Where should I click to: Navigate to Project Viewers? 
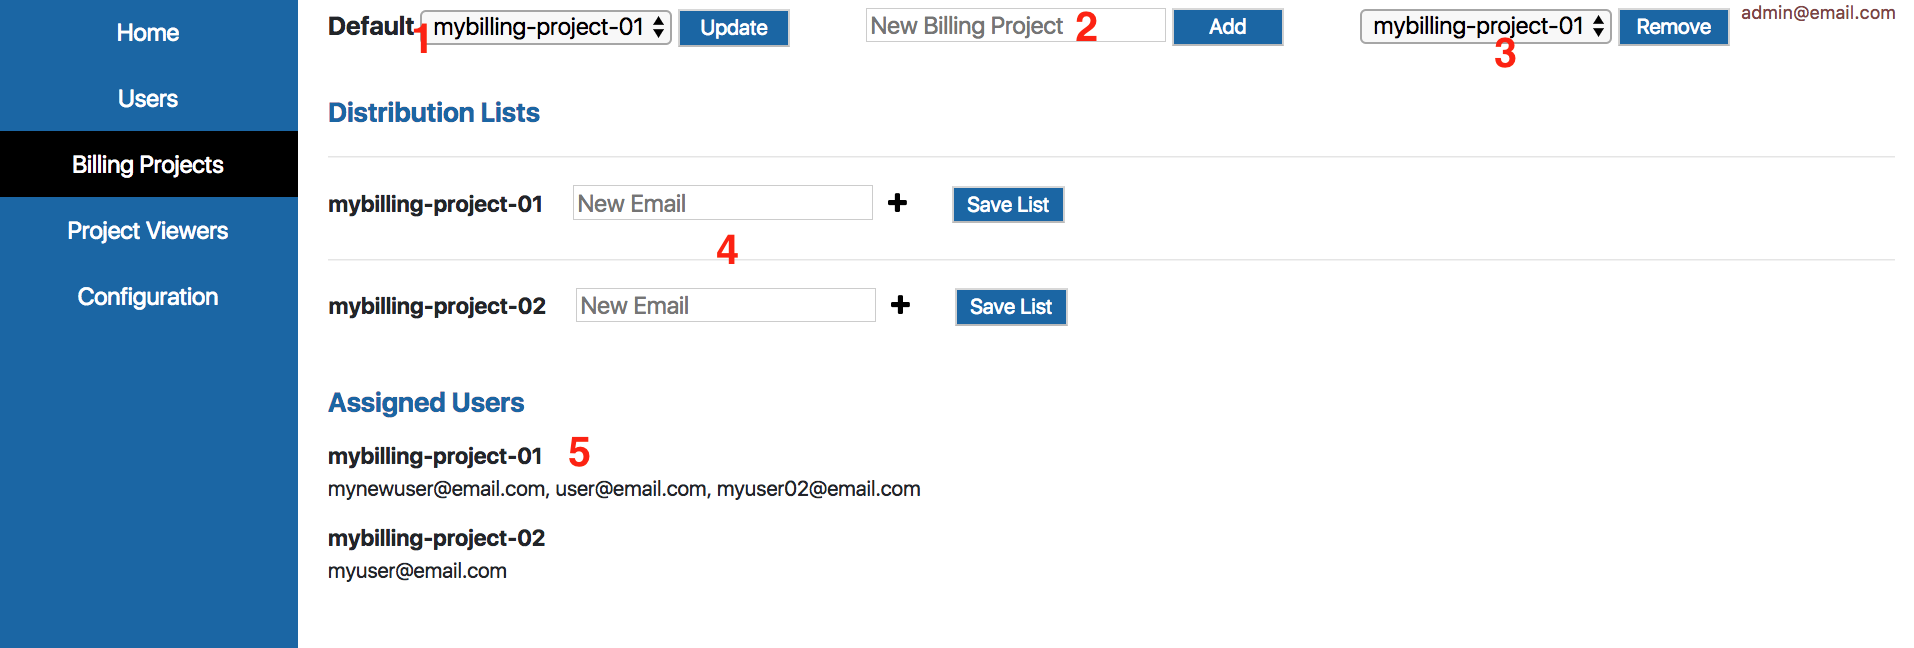coord(148,231)
